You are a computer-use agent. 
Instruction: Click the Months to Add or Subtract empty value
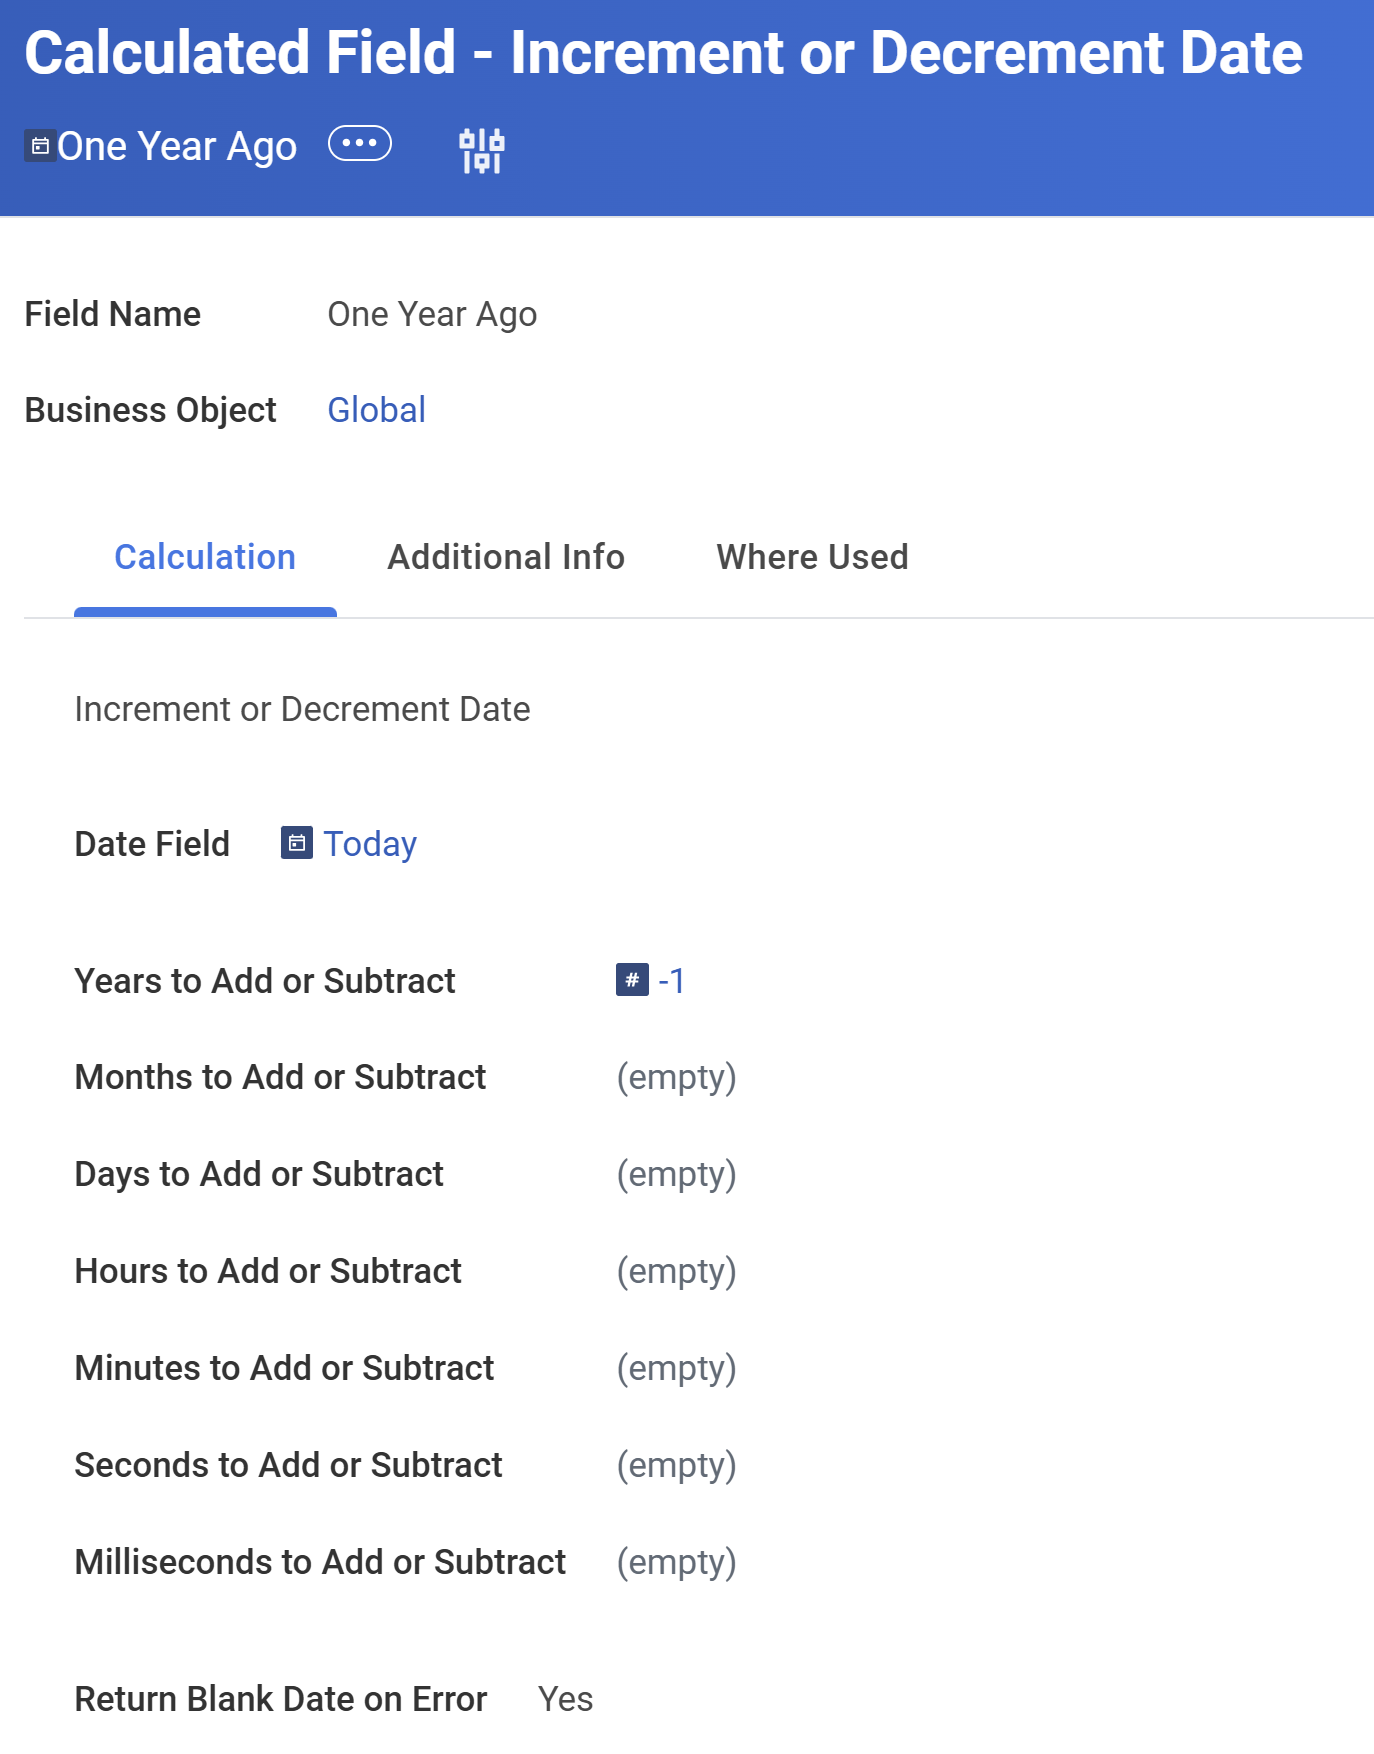[677, 1077]
